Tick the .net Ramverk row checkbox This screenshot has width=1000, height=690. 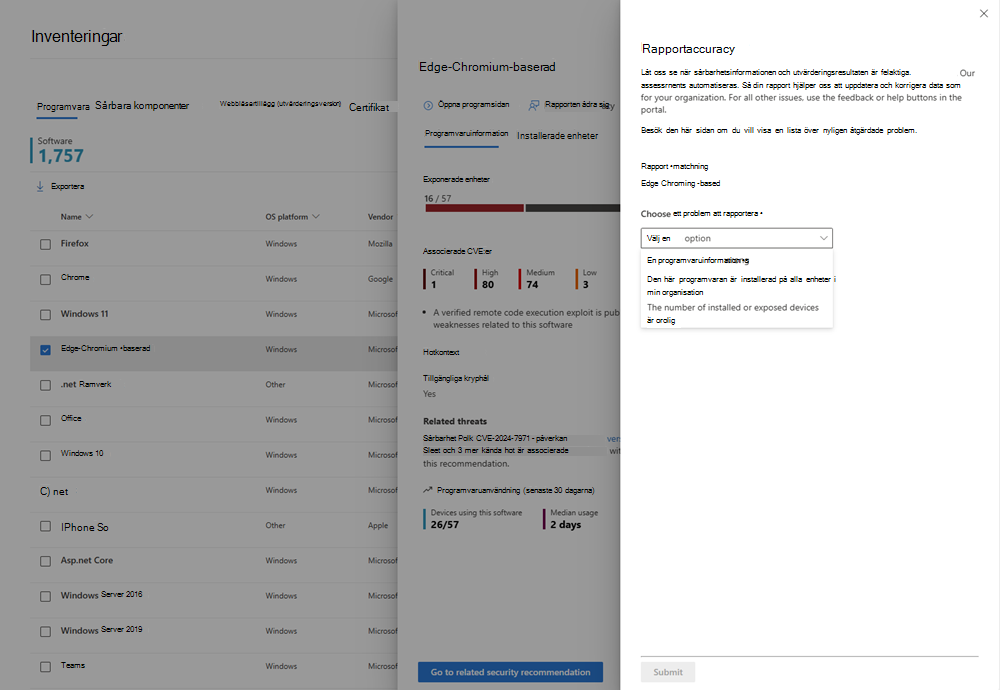click(45, 385)
